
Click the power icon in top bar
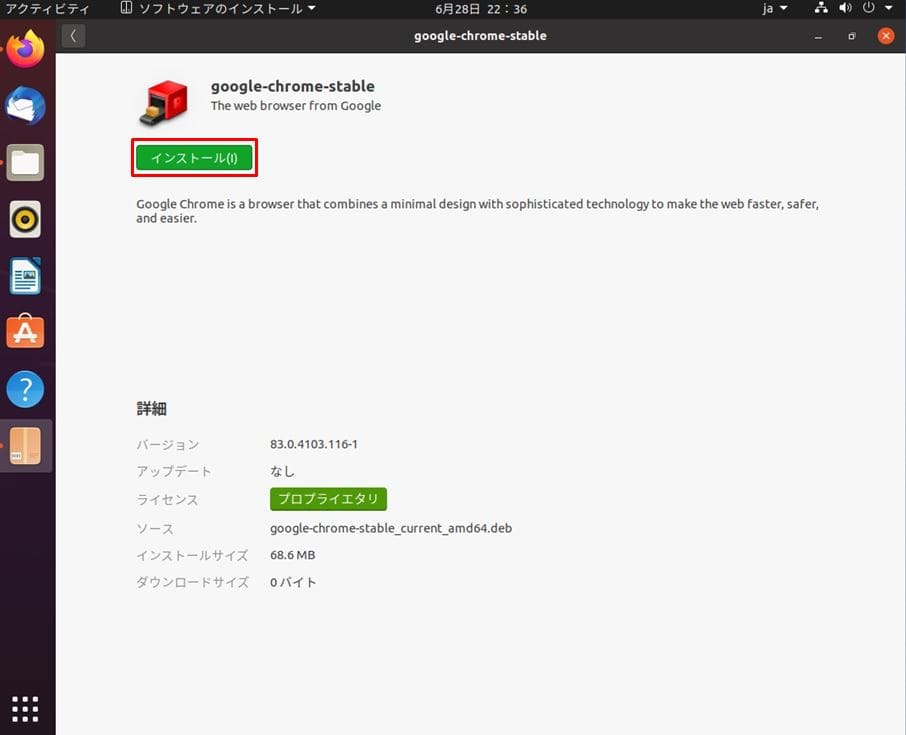click(x=868, y=8)
